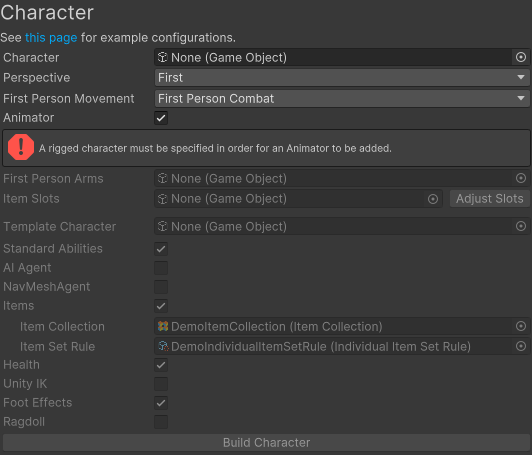Click the Perspective dropdown arrow
This screenshot has height=455, width=532.
point(521,78)
